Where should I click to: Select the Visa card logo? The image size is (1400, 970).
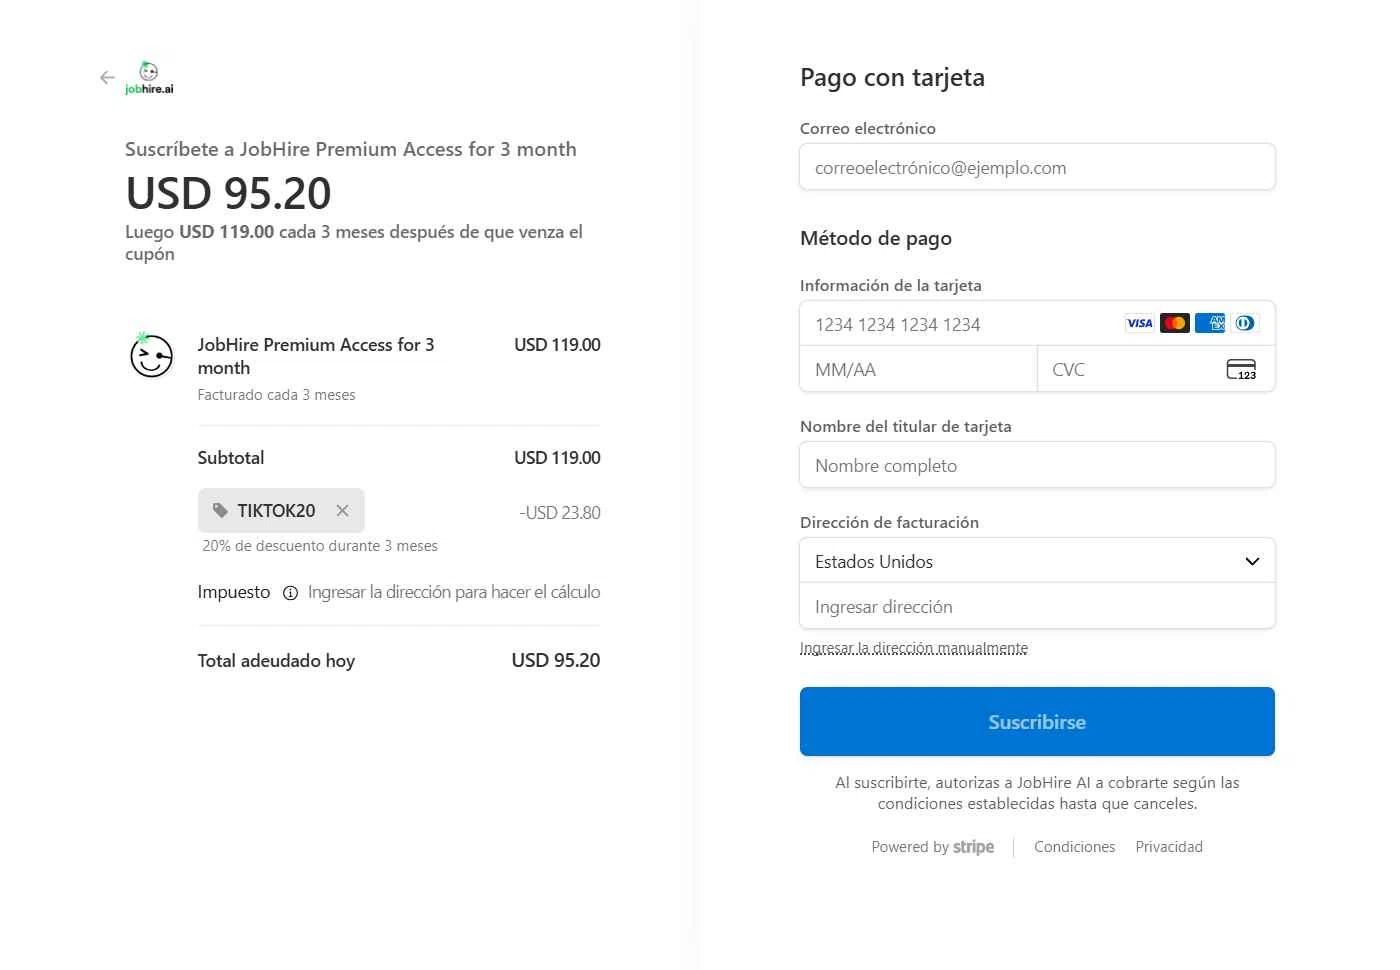click(1140, 323)
